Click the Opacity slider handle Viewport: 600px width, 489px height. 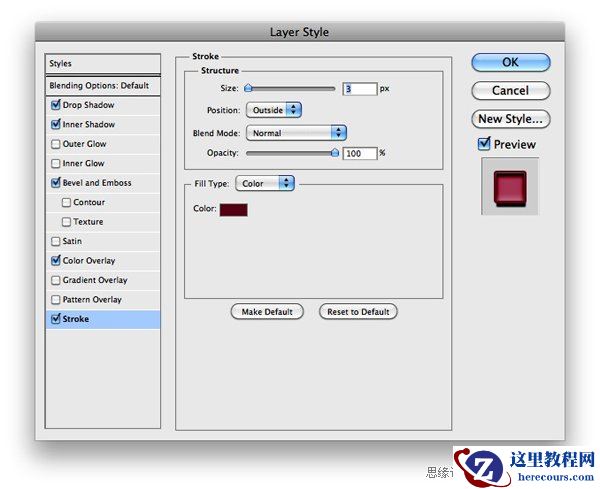tap(335, 153)
